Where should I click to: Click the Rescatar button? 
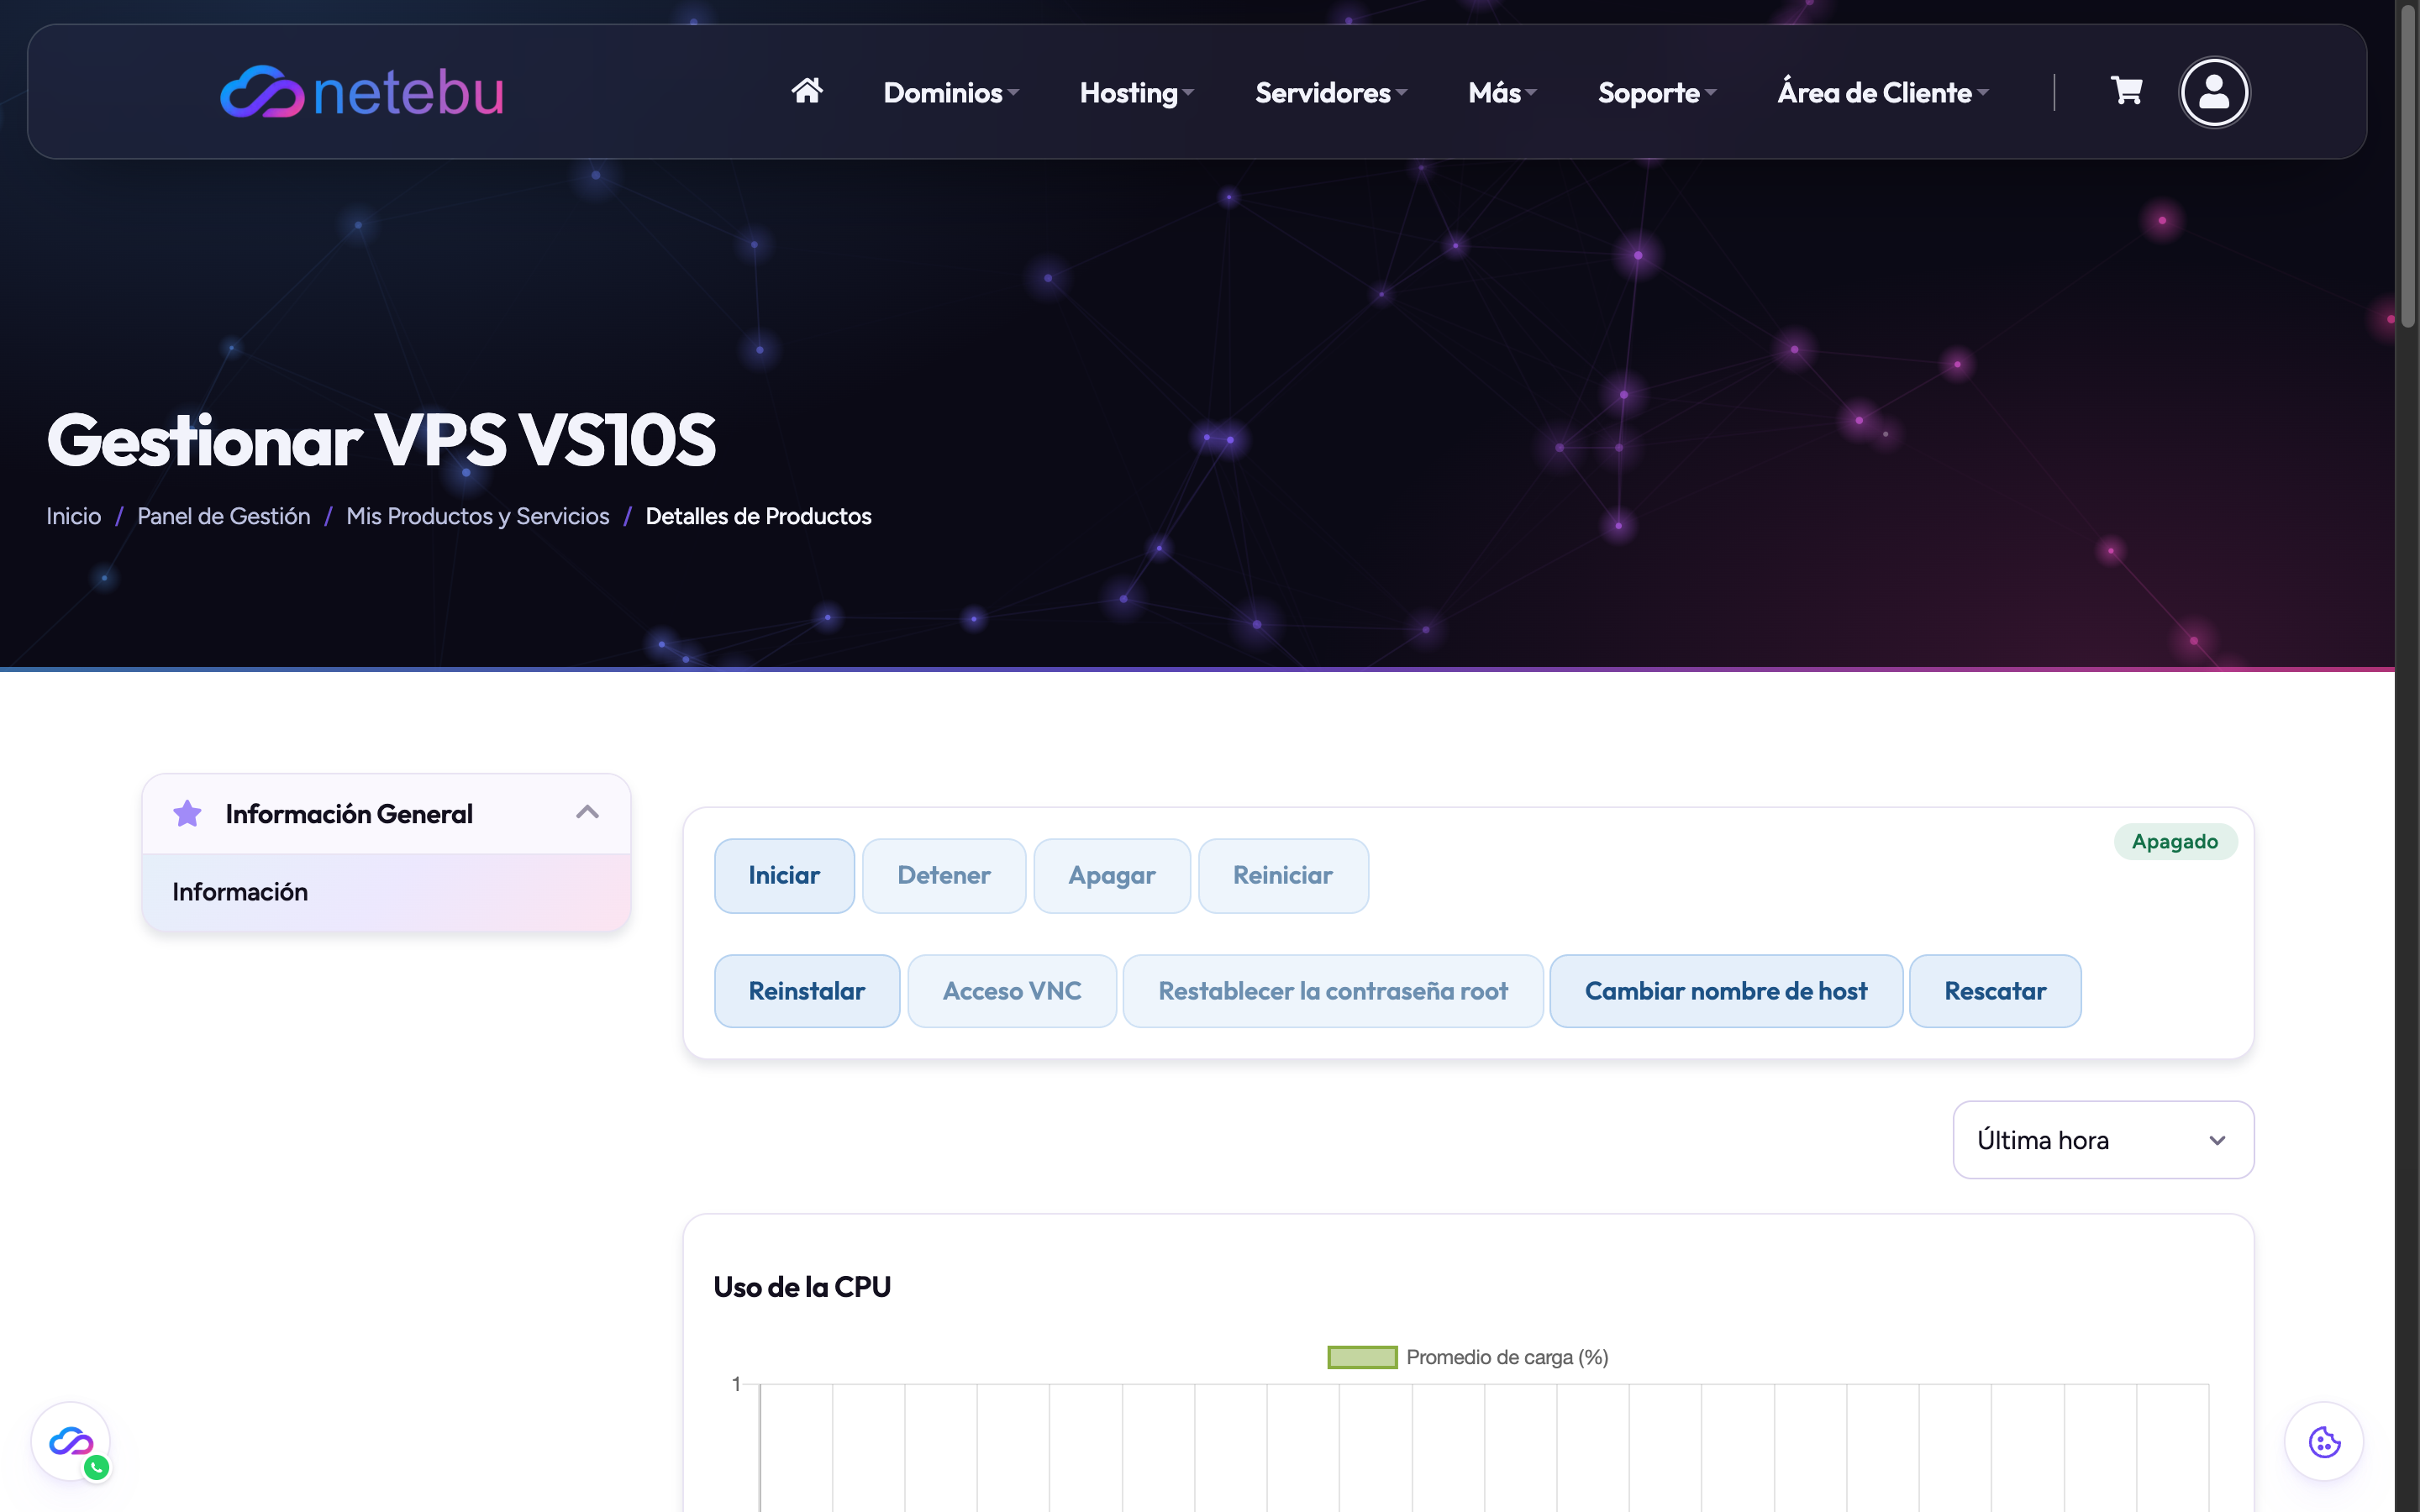point(1995,991)
